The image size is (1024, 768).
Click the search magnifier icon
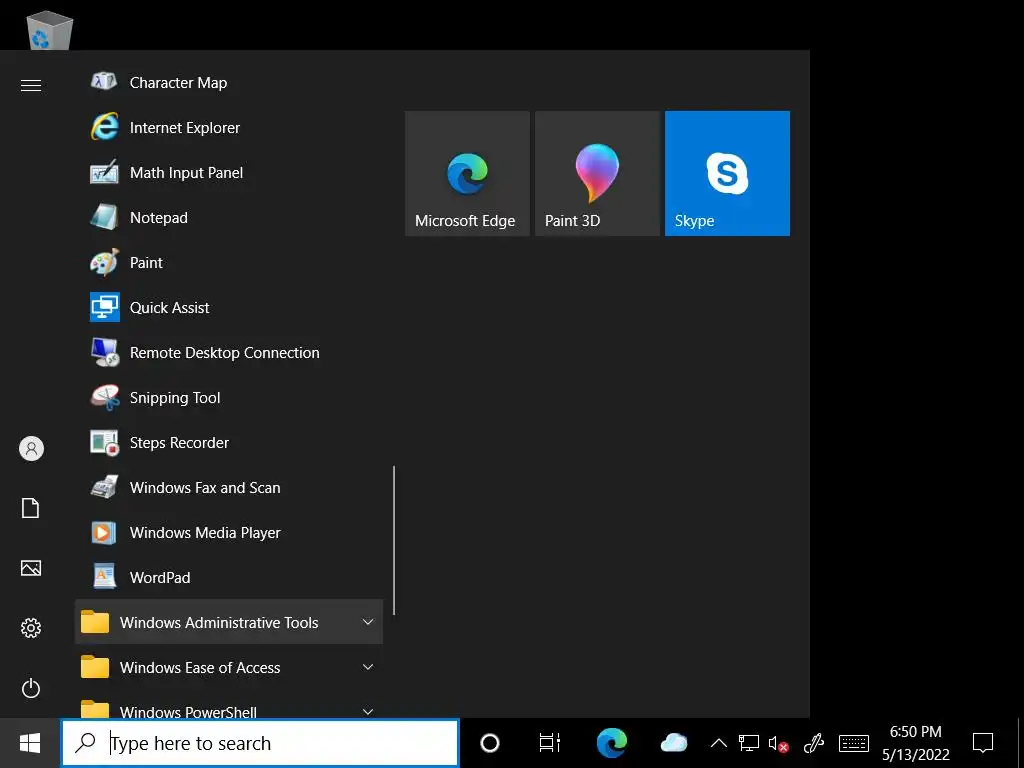click(86, 743)
